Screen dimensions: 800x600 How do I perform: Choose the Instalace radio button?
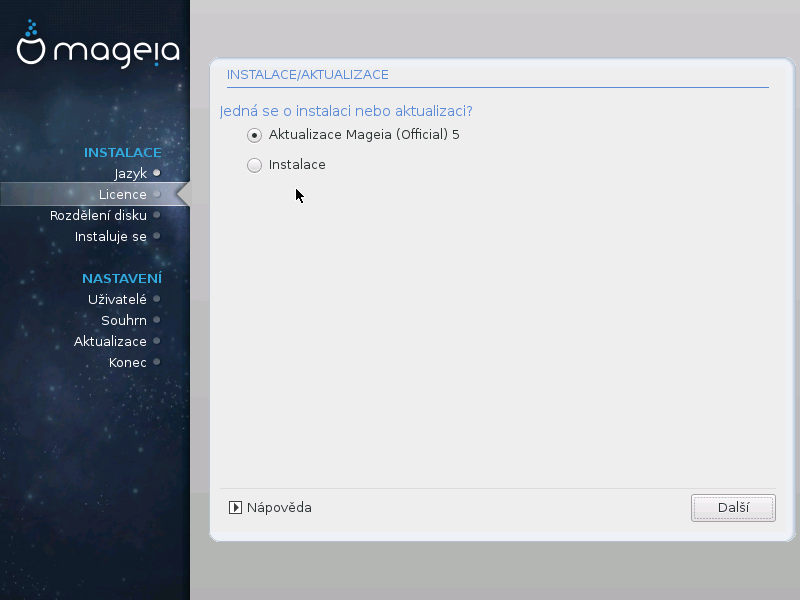[254, 165]
